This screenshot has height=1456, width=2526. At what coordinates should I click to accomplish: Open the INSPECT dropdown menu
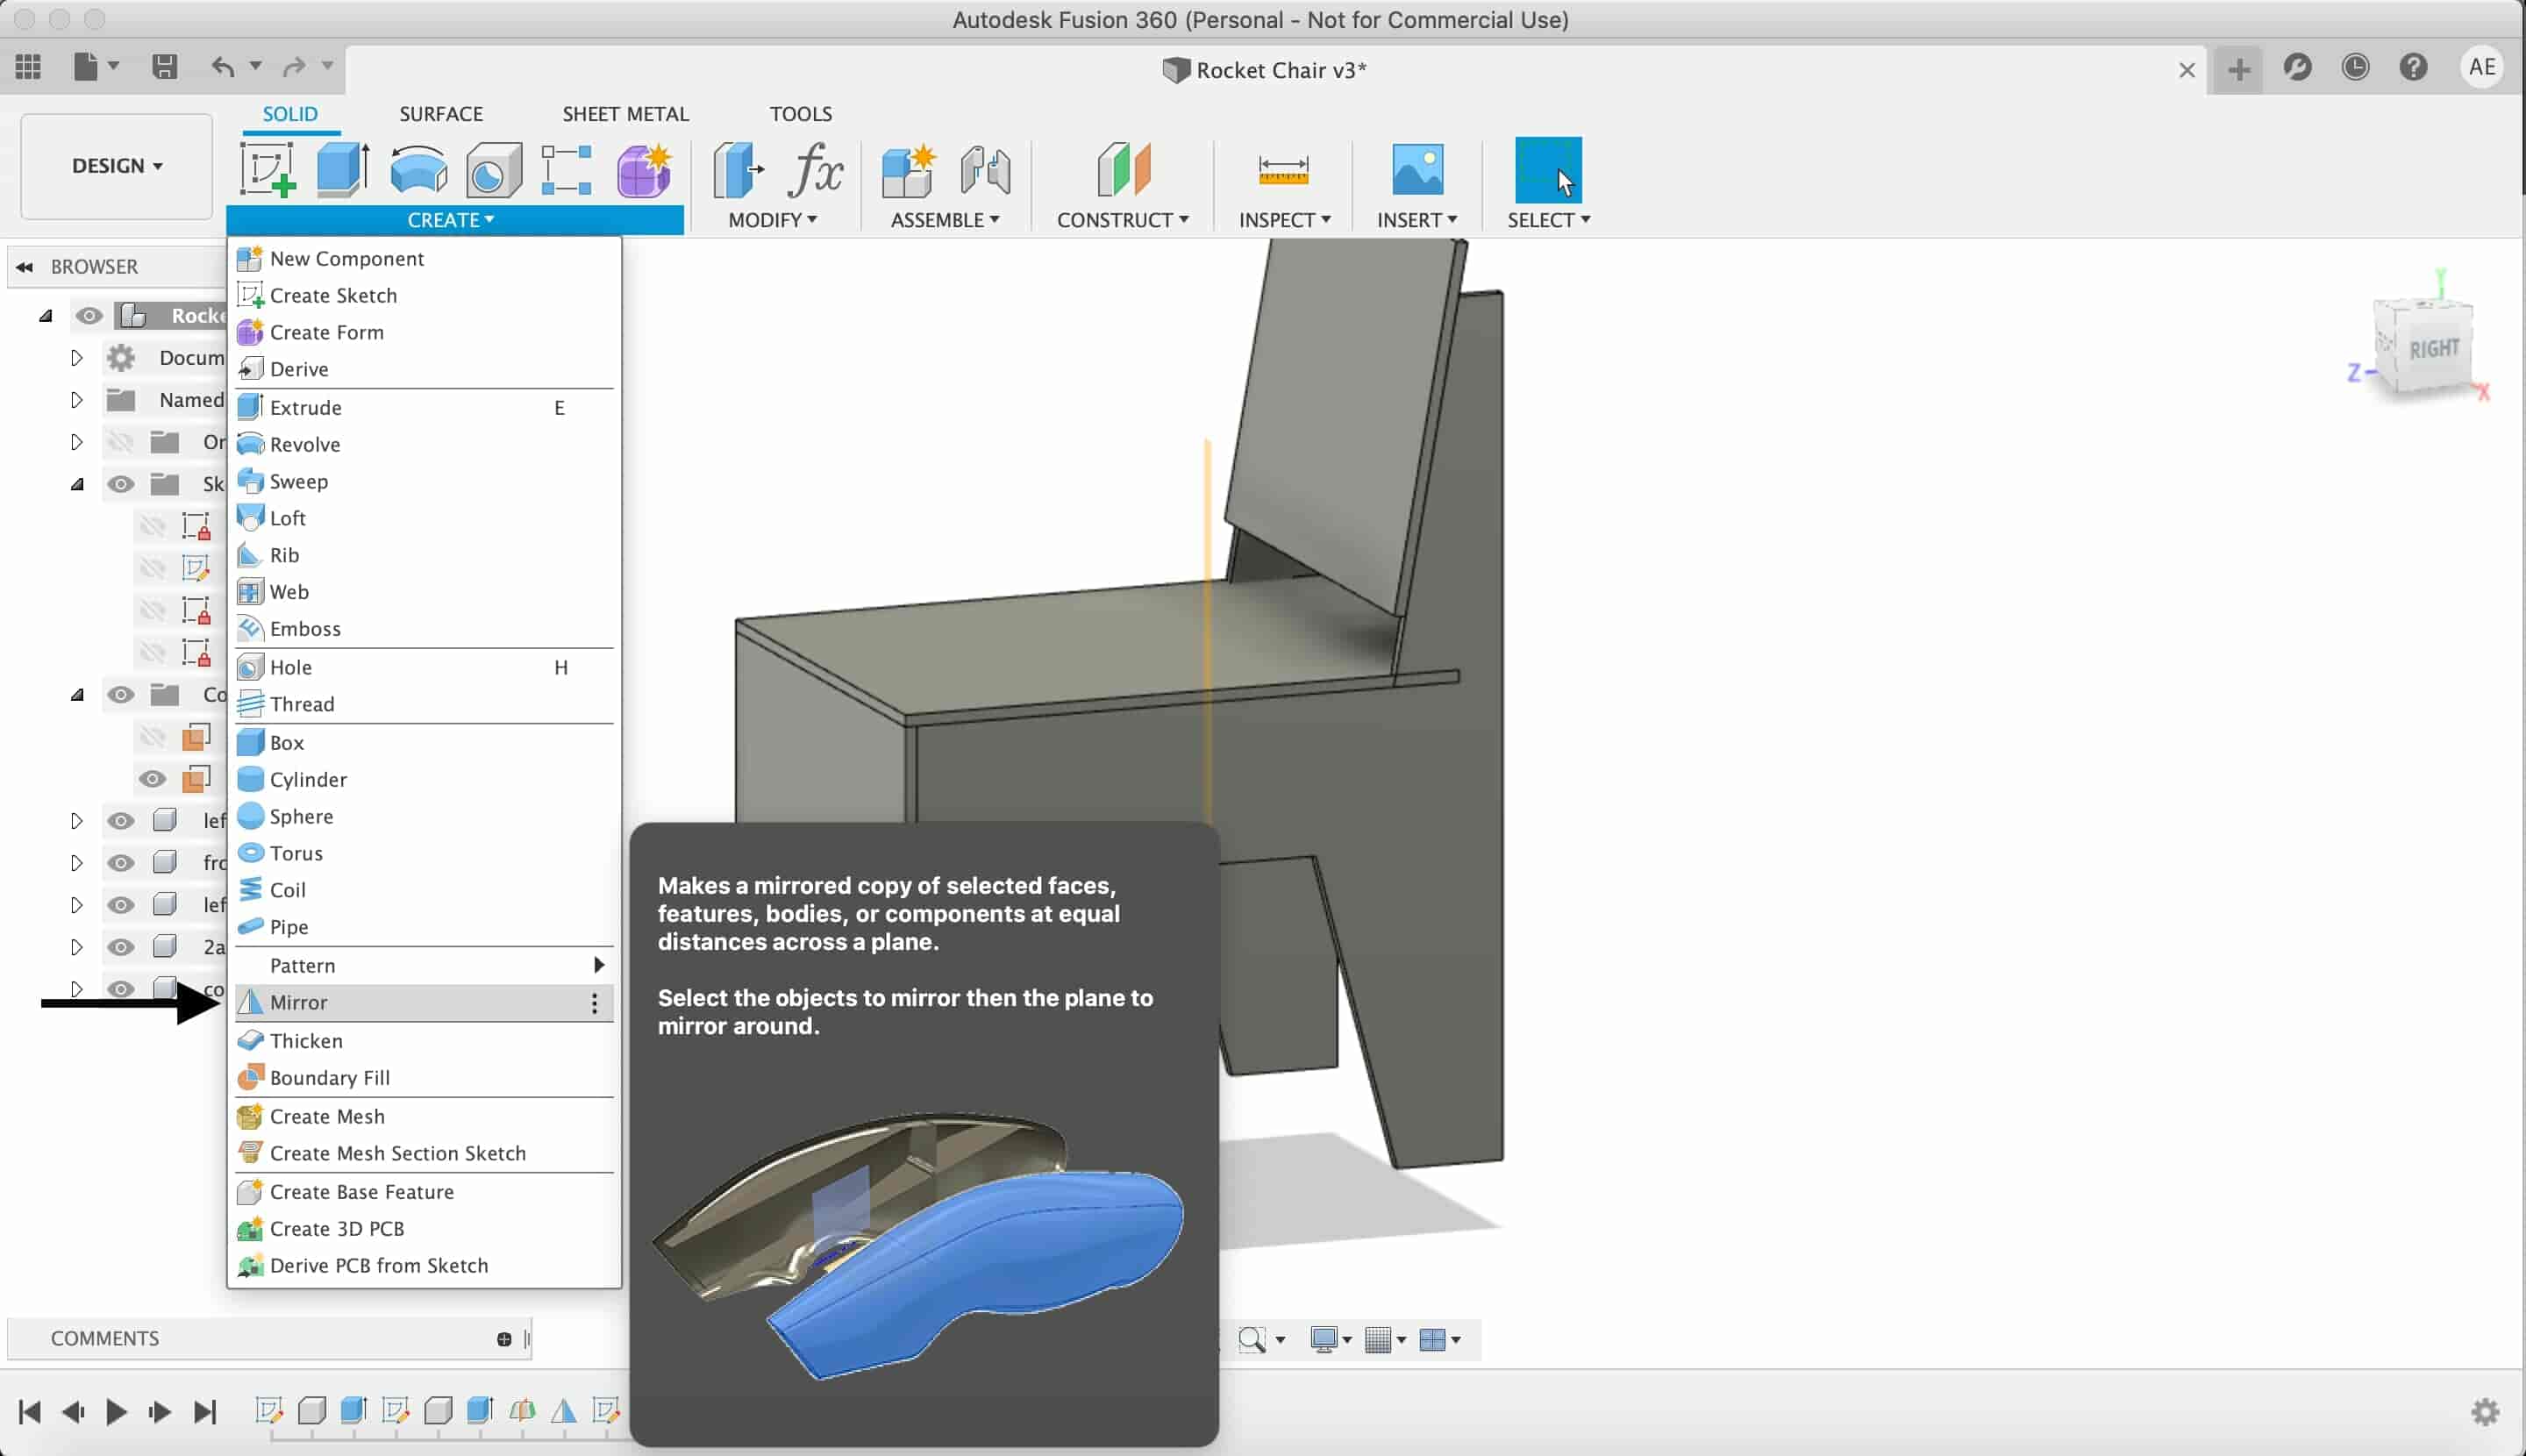point(1284,219)
